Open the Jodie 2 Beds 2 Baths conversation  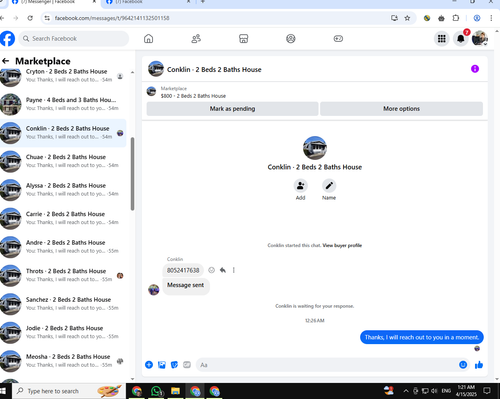click(x=63, y=332)
